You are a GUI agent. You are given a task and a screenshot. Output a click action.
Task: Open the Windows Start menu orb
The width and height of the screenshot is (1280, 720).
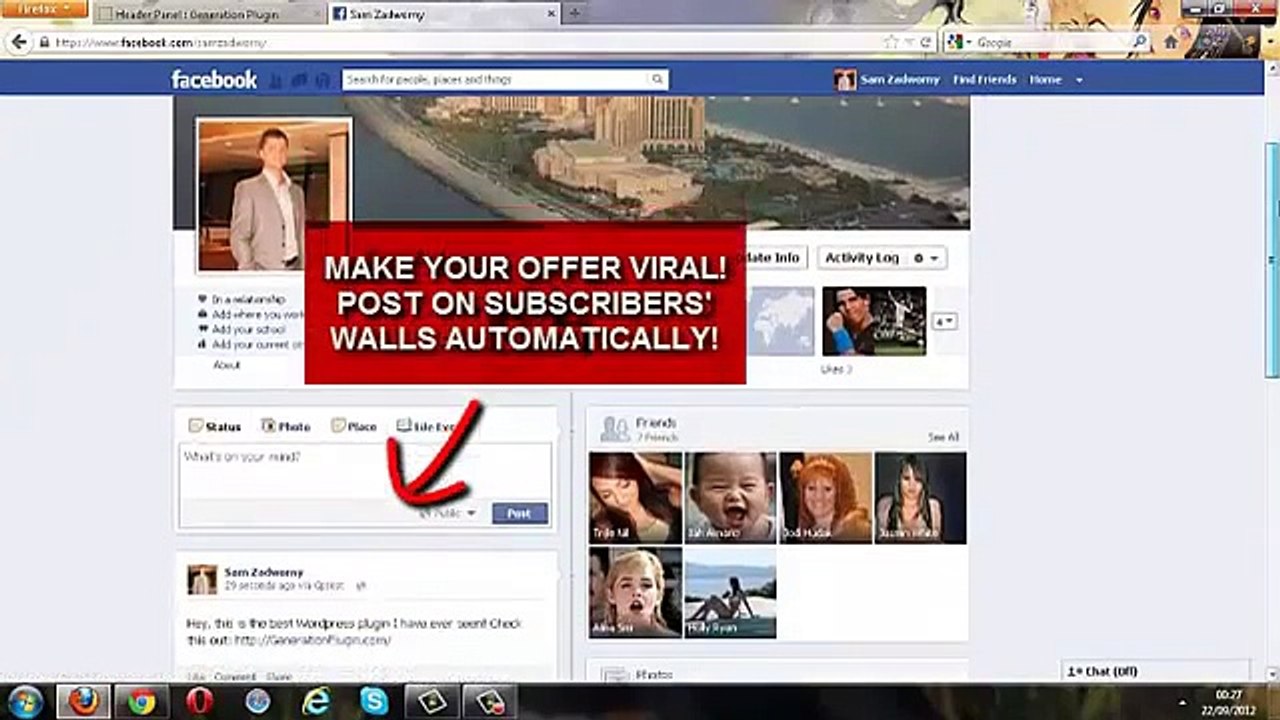tap(24, 701)
